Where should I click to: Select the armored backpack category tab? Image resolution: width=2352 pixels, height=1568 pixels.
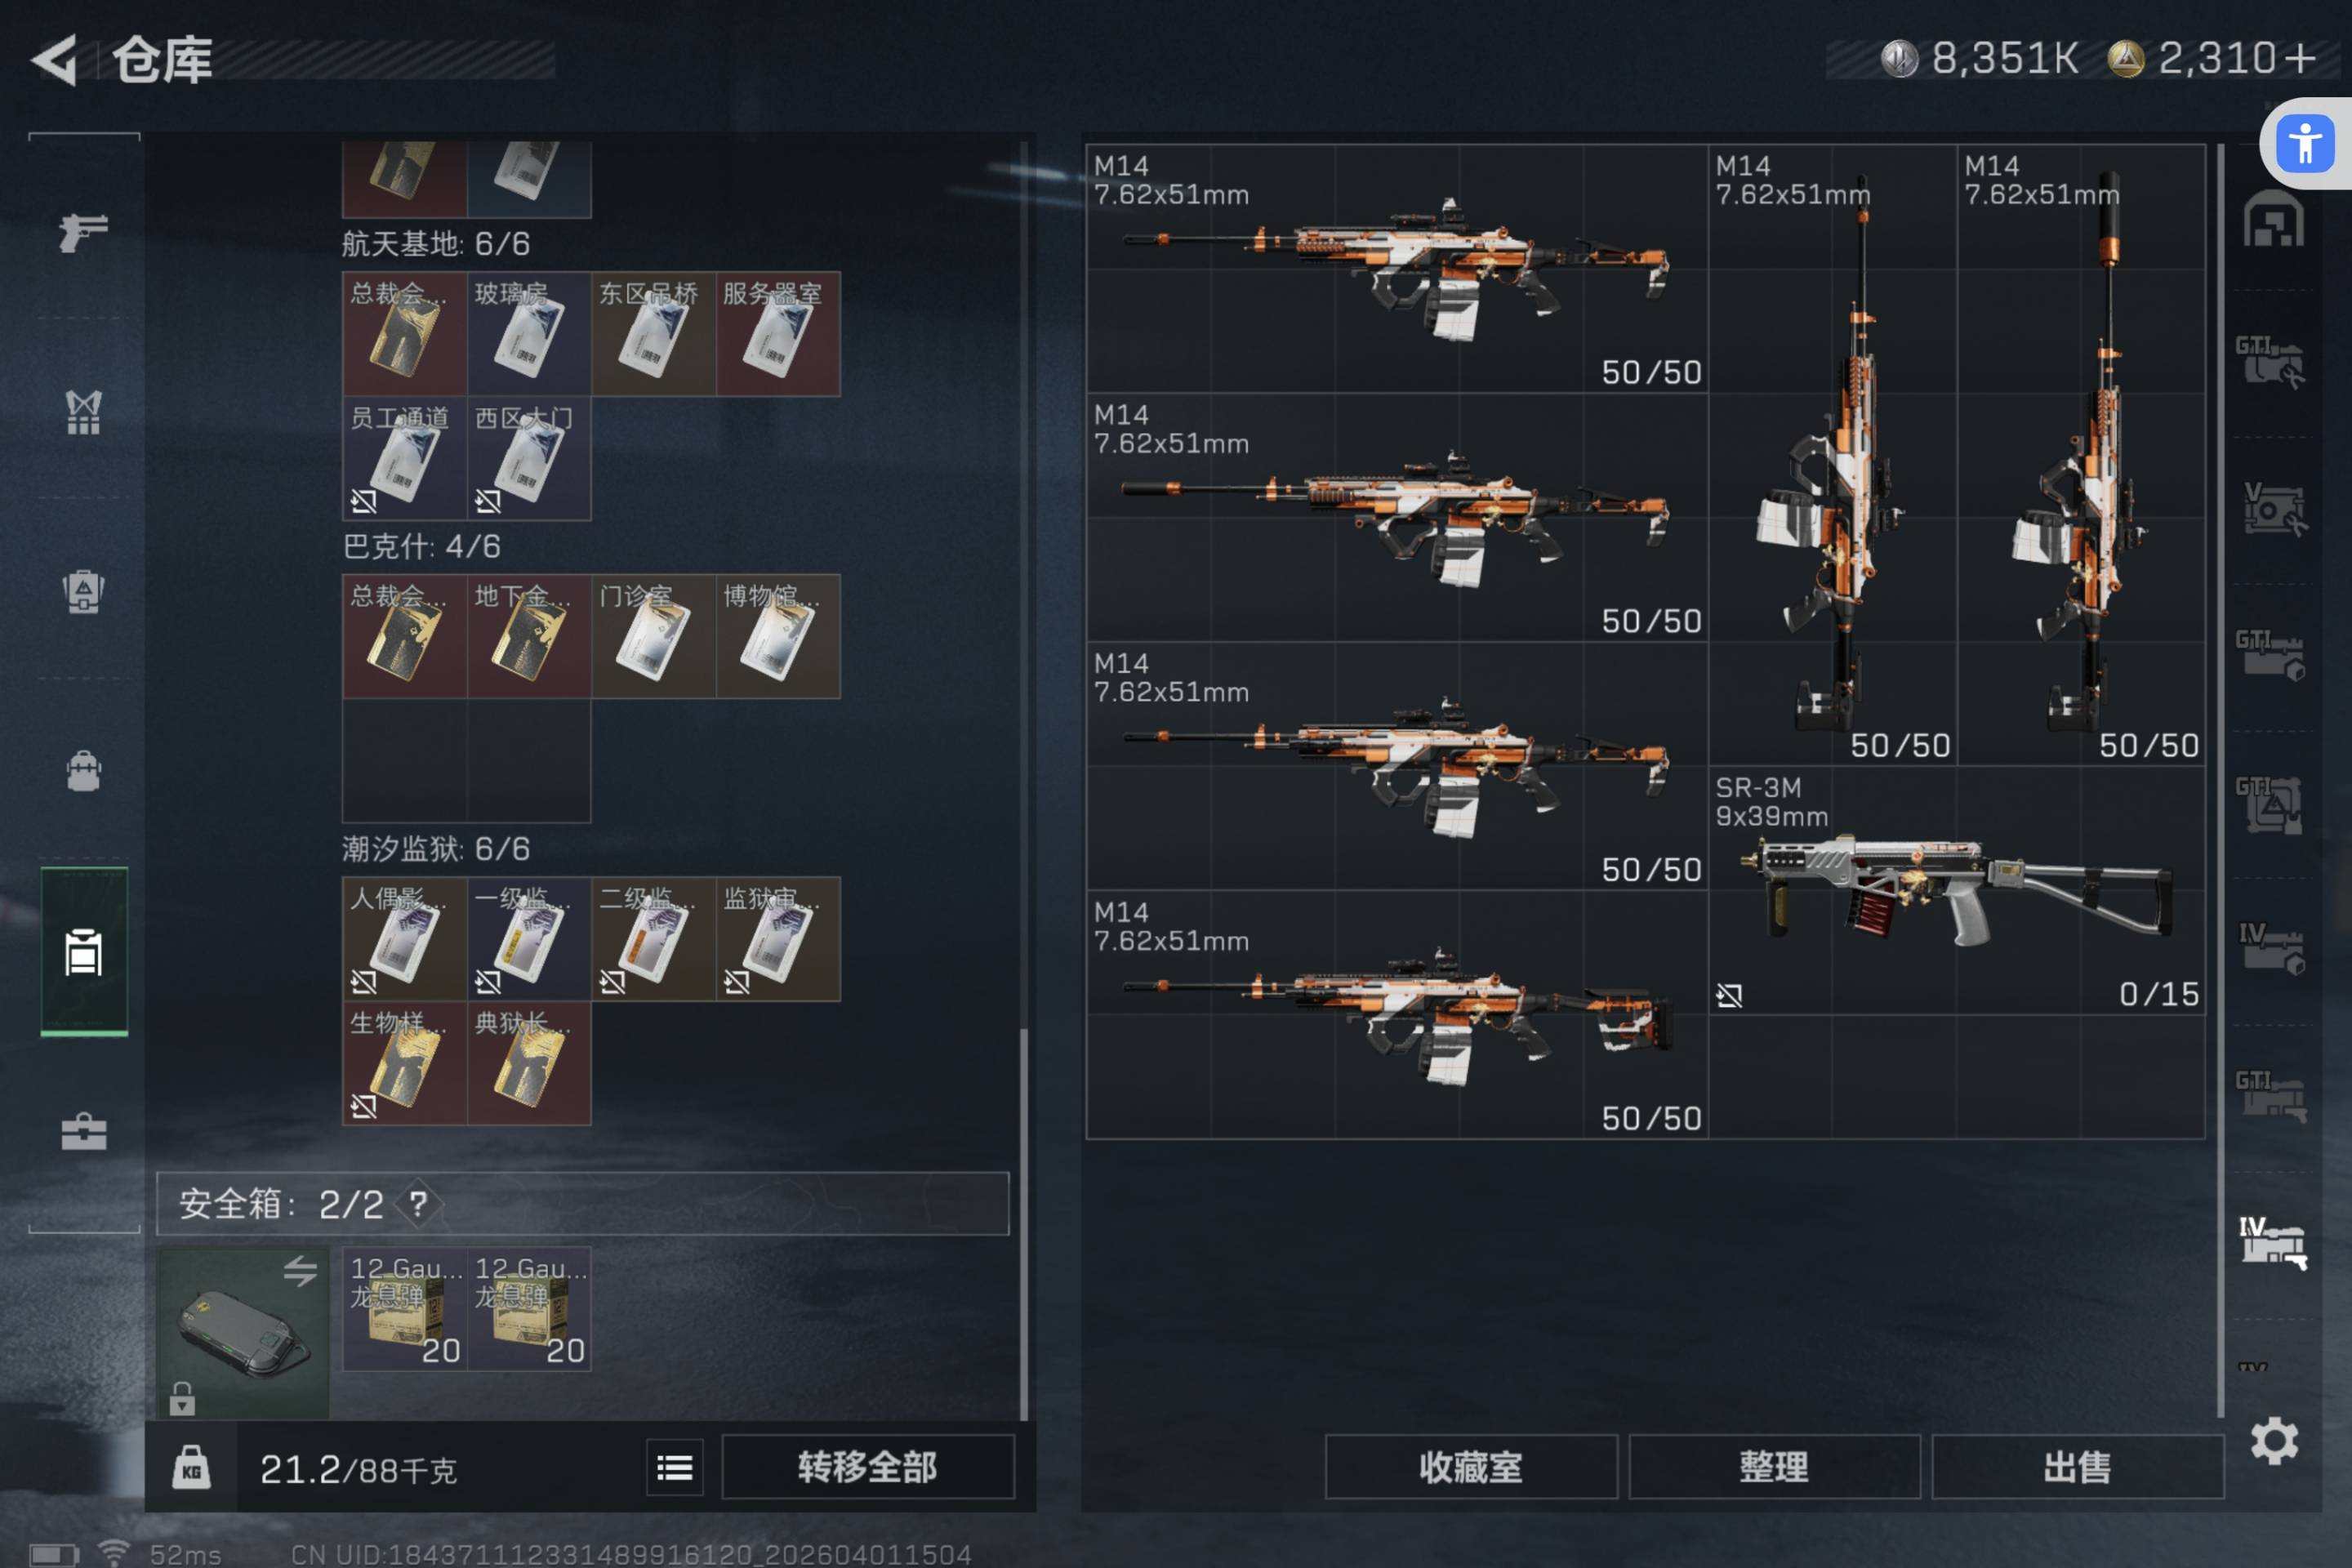click(x=83, y=591)
